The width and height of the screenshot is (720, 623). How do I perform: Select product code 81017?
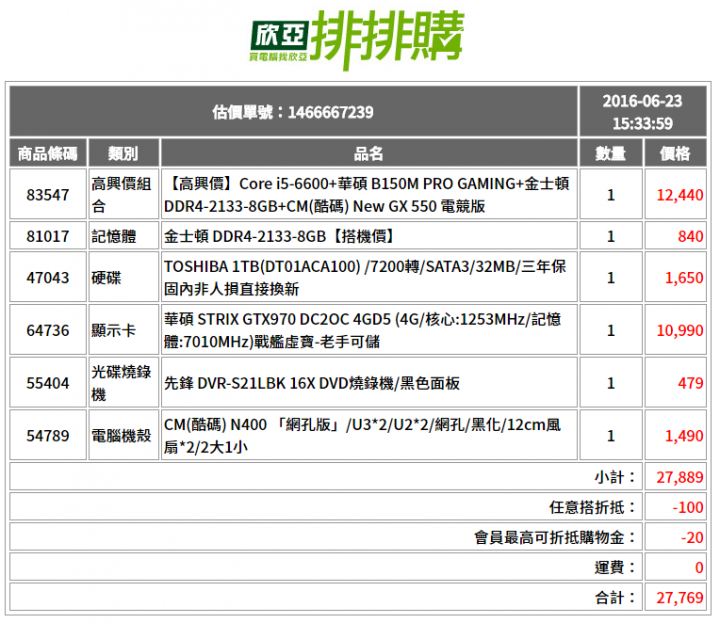pyautogui.click(x=48, y=236)
